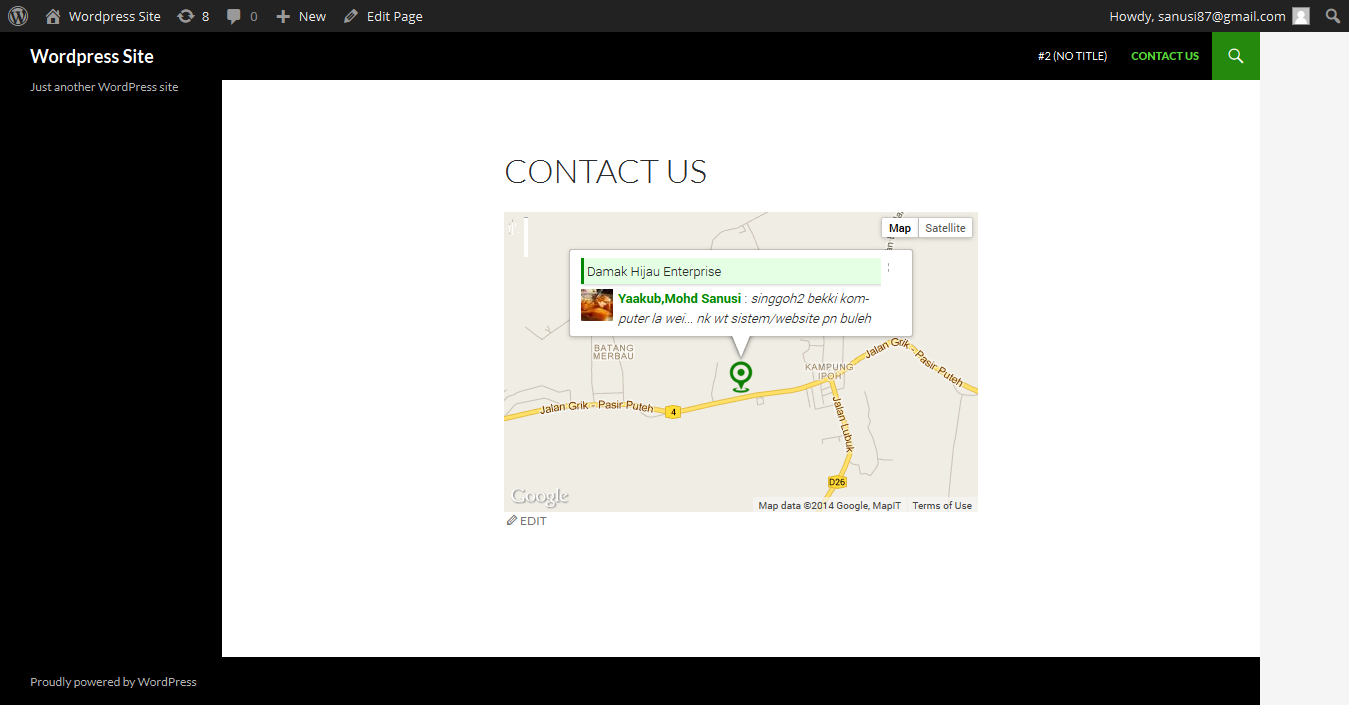Click the admin bar magnifier search icon

(1333, 16)
